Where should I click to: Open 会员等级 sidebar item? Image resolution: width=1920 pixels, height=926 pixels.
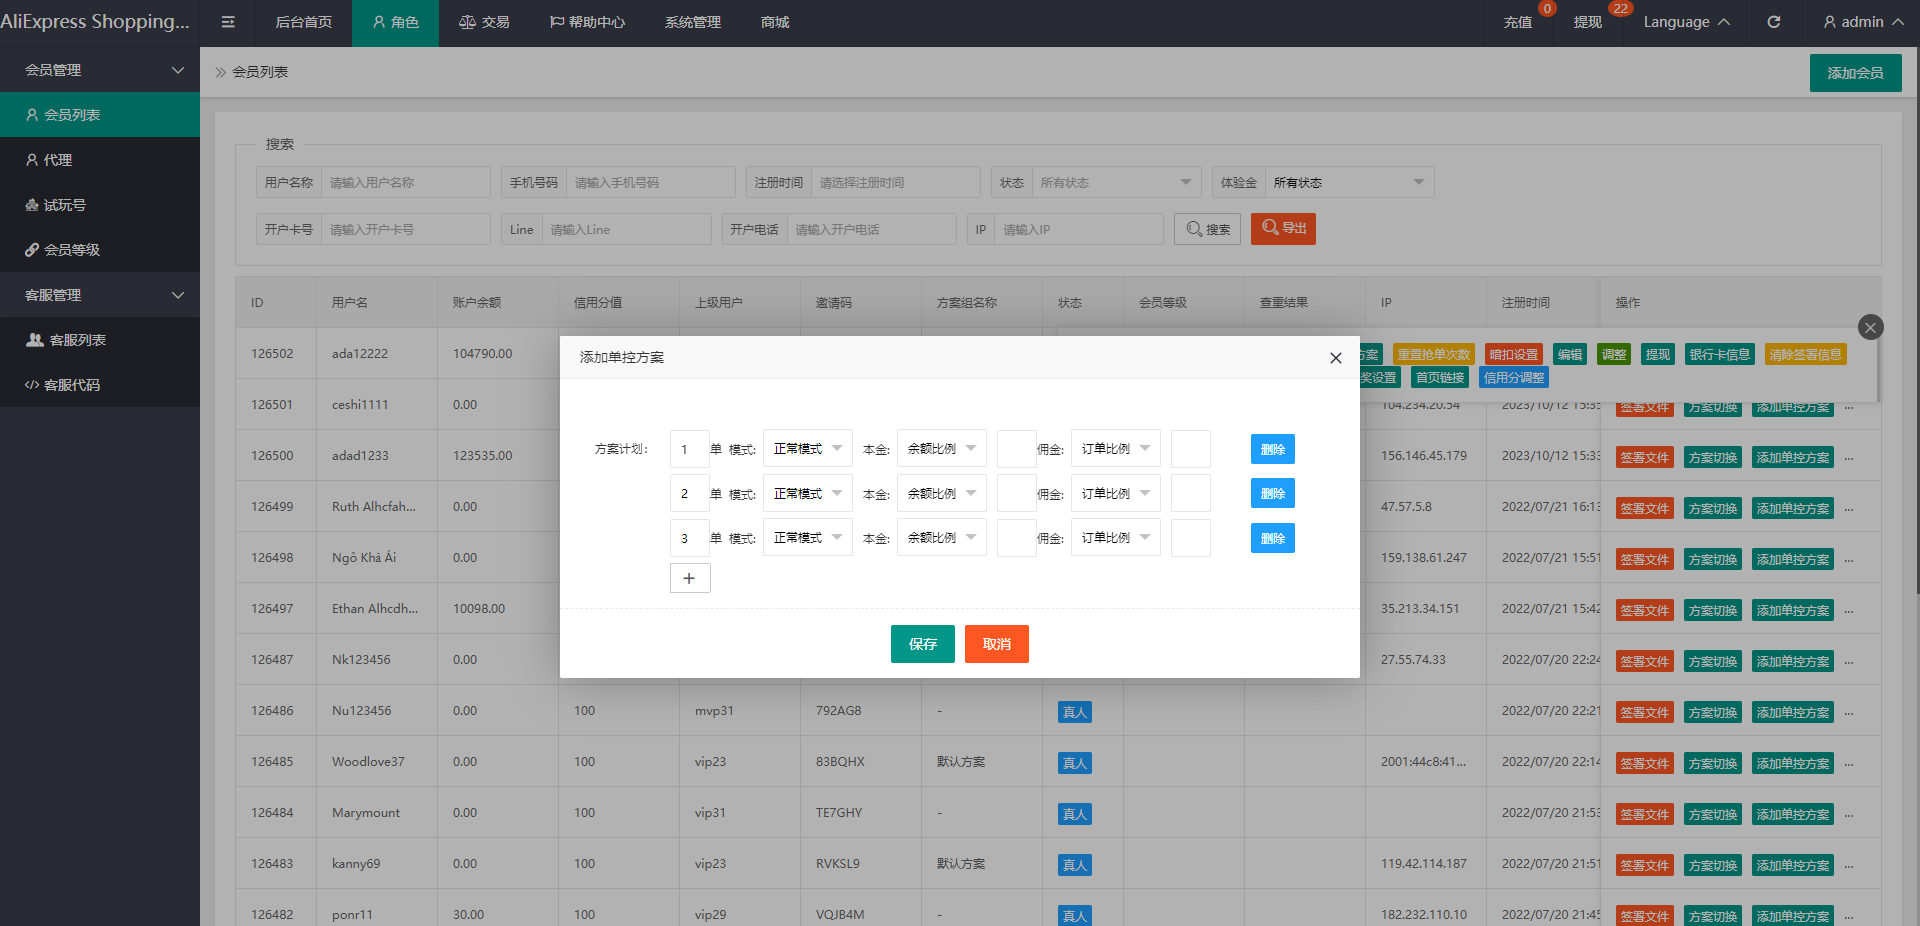100,250
